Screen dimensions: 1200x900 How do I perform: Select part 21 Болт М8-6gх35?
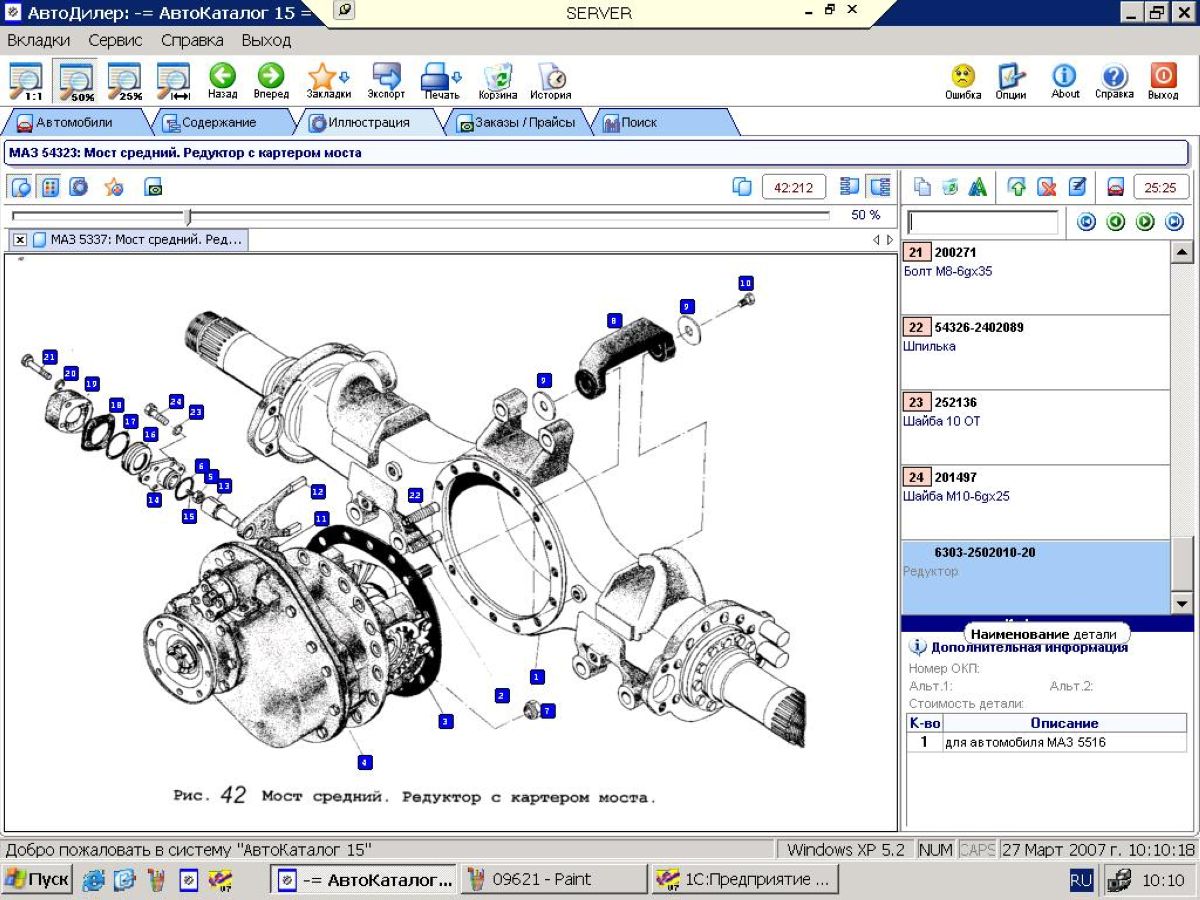pyautogui.click(x=1035, y=277)
